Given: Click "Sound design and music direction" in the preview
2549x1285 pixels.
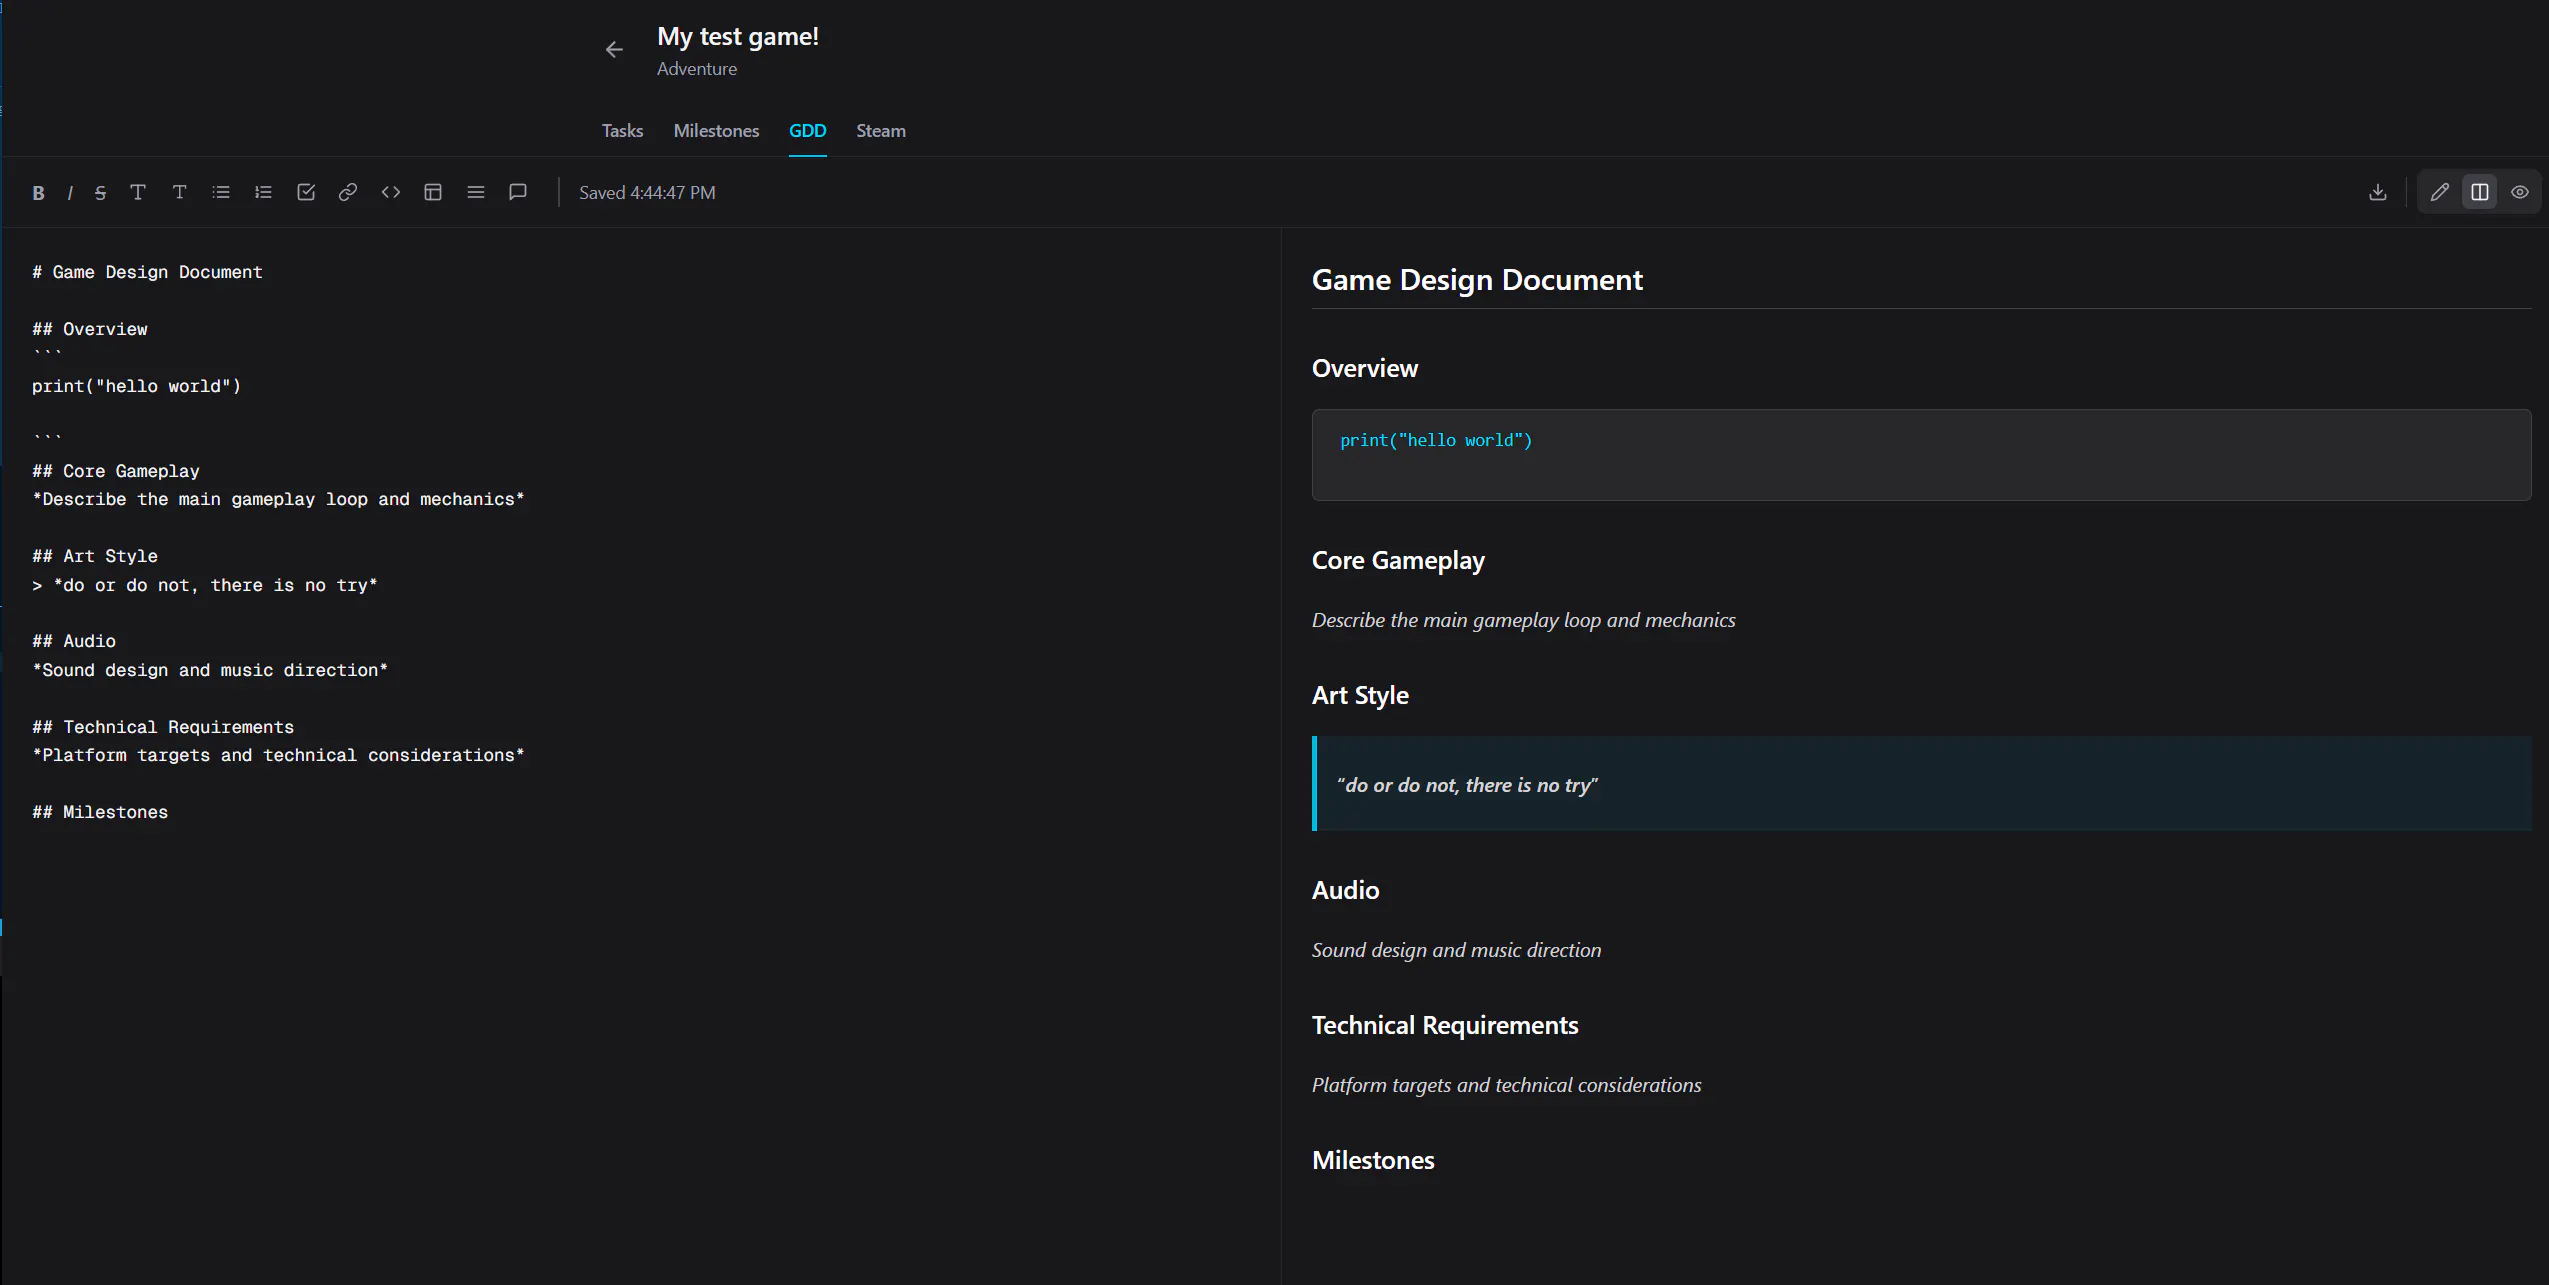Looking at the screenshot, I should (x=1456, y=950).
